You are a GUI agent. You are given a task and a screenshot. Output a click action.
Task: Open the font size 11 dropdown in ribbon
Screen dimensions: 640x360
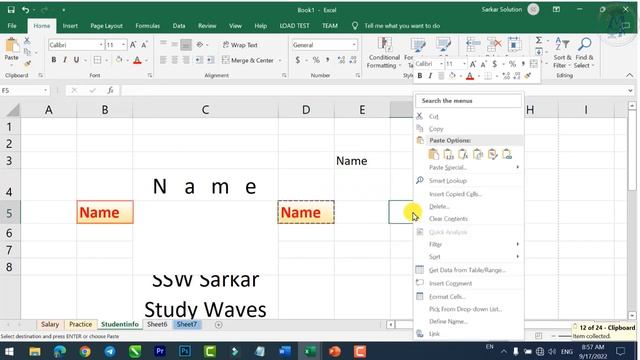pyautogui.click(x=123, y=45)
